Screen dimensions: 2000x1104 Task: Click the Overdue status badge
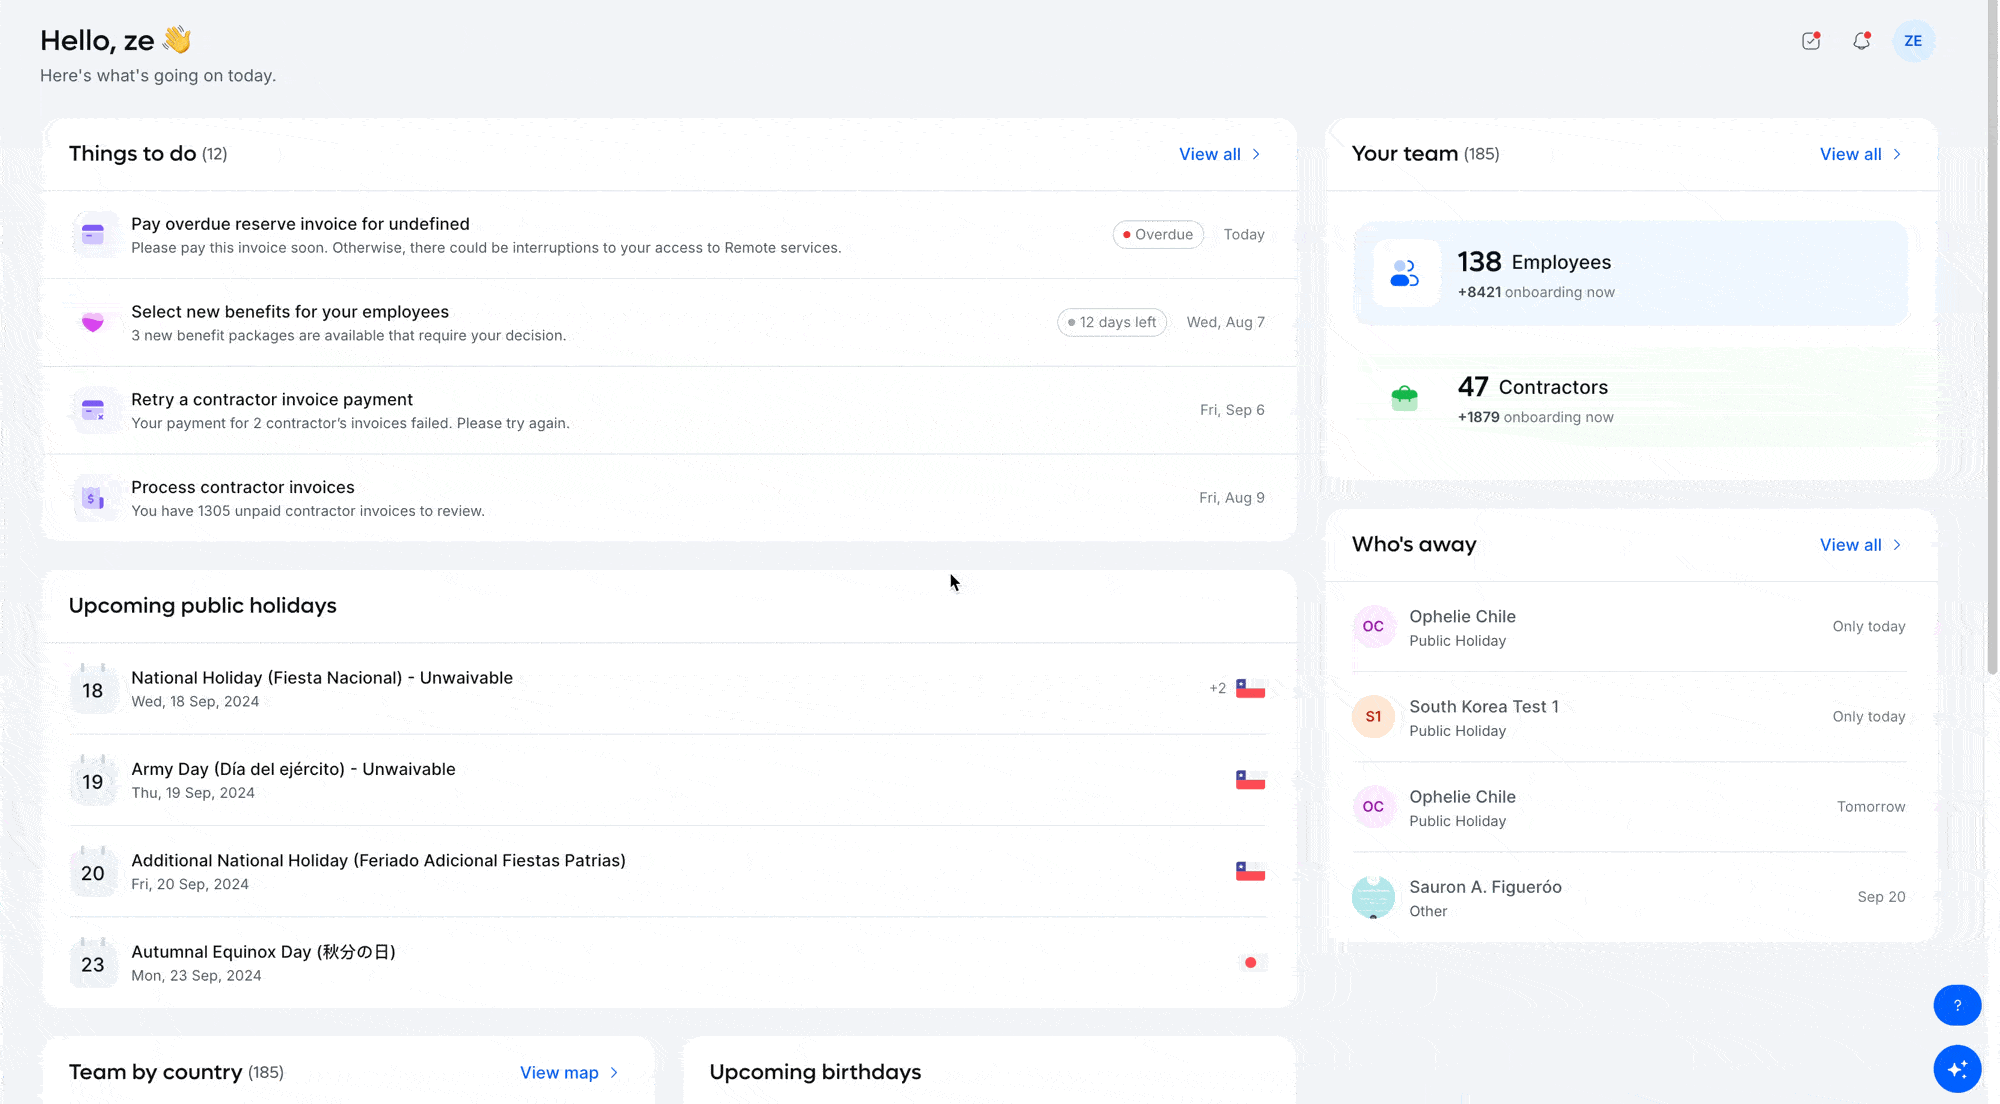[1158, 234]
